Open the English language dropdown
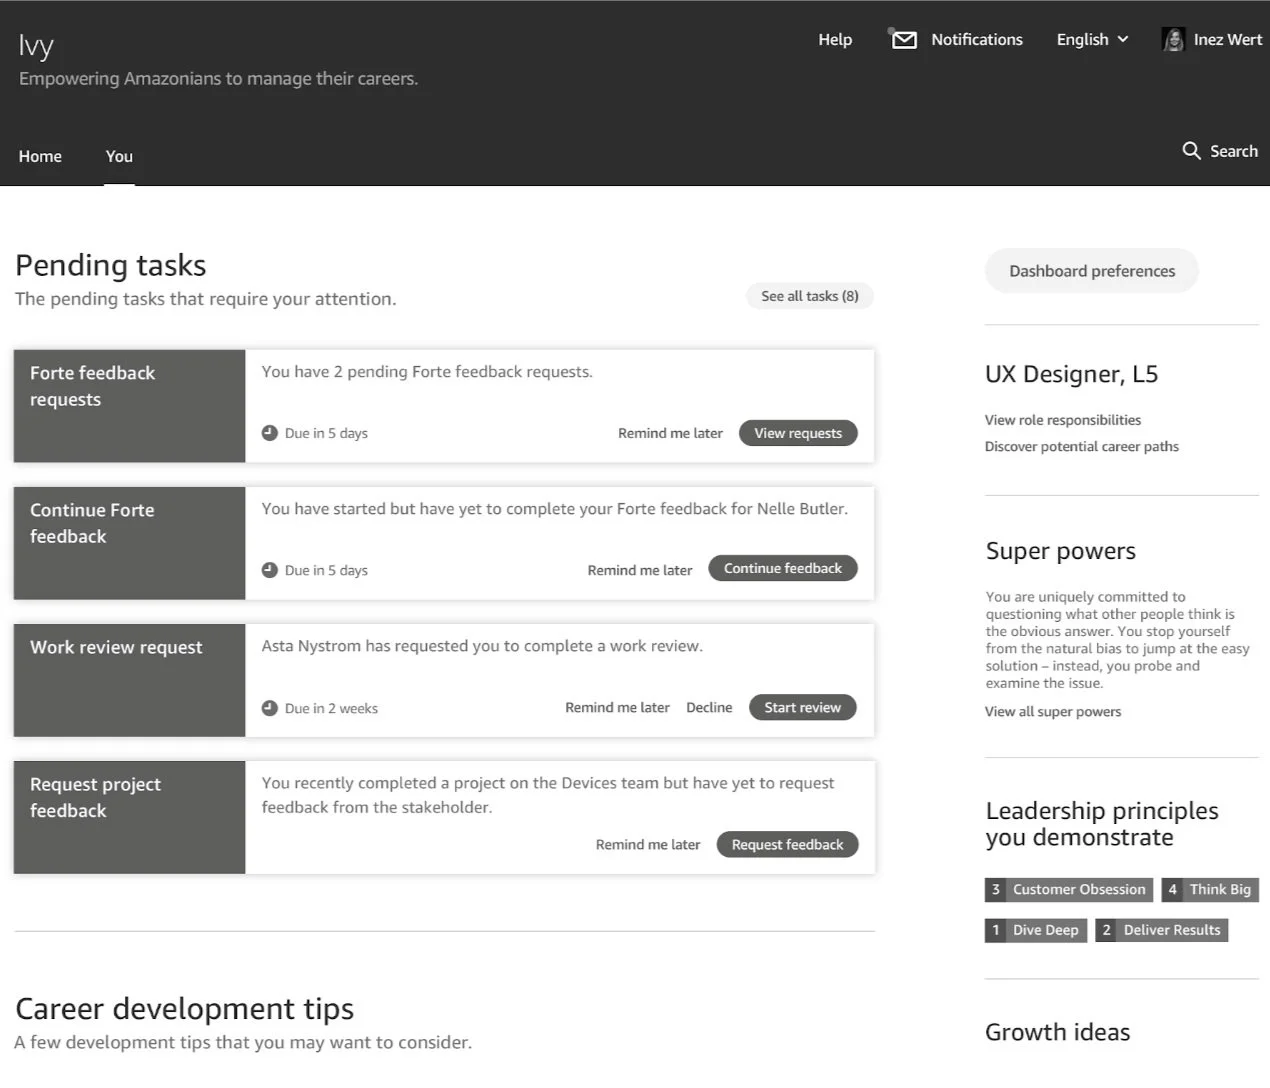The image size is (1270, 1088). (1092, 40)
